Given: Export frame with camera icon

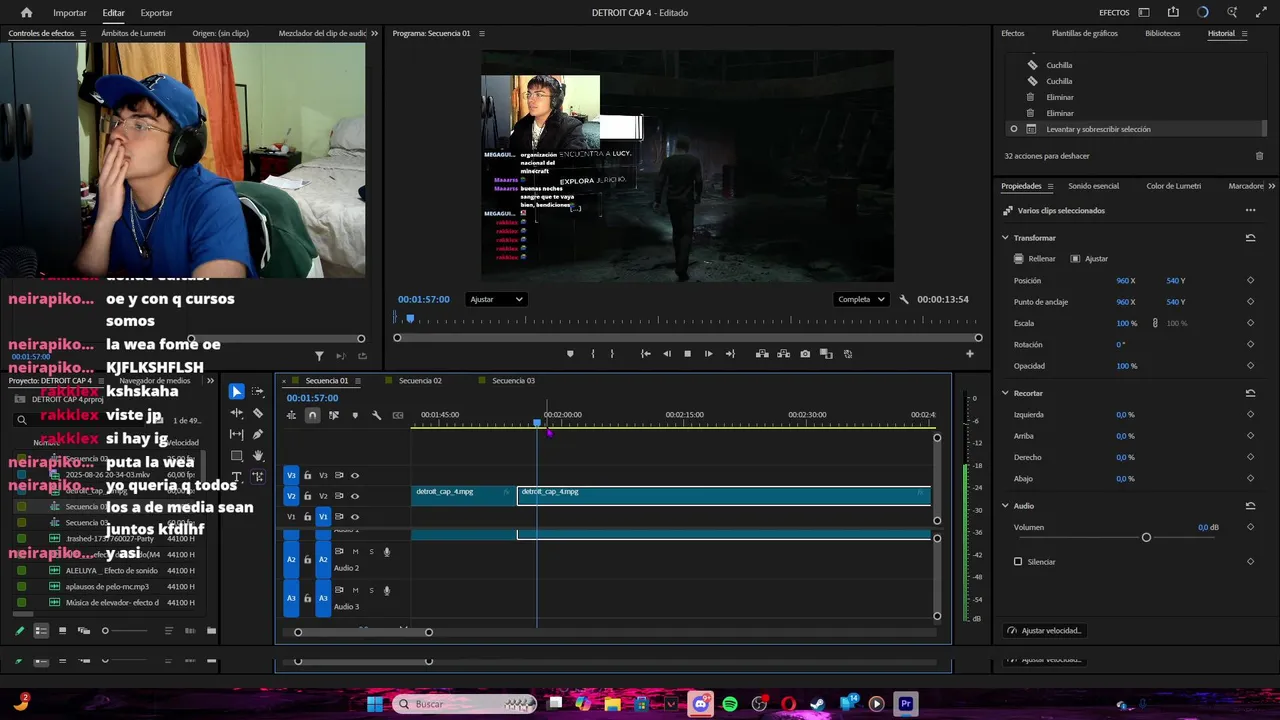Looking at the screenshot, I should pyautogui.click(x=805, y=354).
